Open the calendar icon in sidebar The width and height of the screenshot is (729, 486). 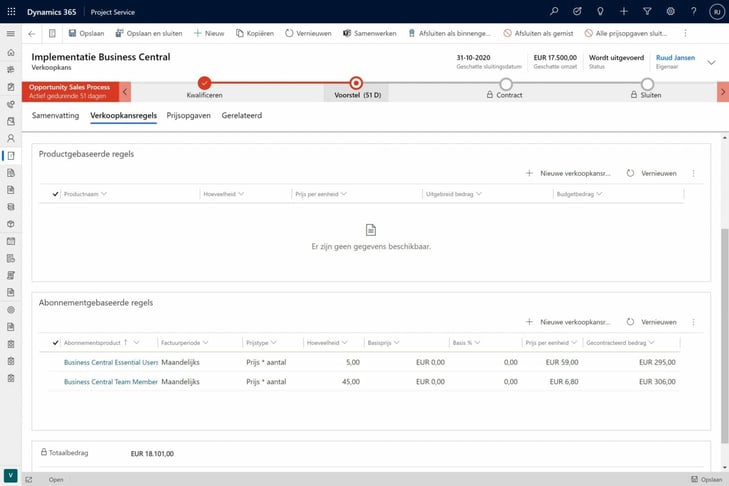pos(11,241)
